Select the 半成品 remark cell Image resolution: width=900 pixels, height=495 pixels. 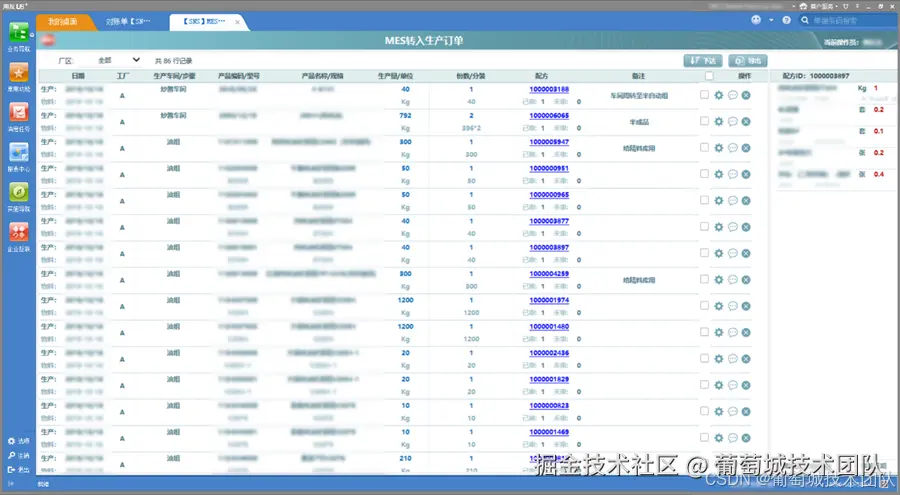click(639, 122)
